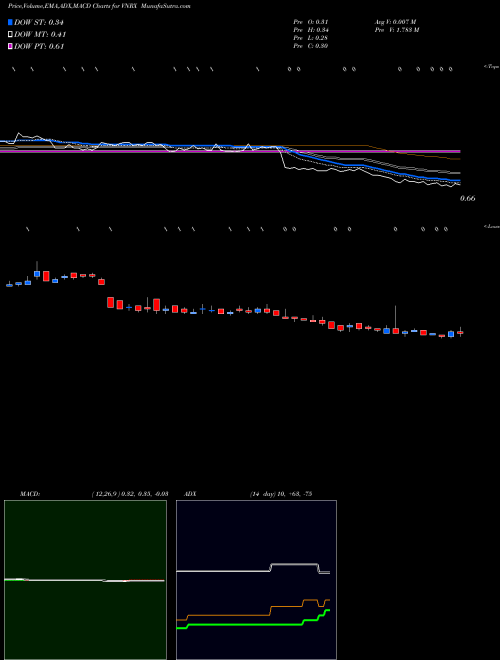Click the dark blue ADX chart panel

point(256,580)
